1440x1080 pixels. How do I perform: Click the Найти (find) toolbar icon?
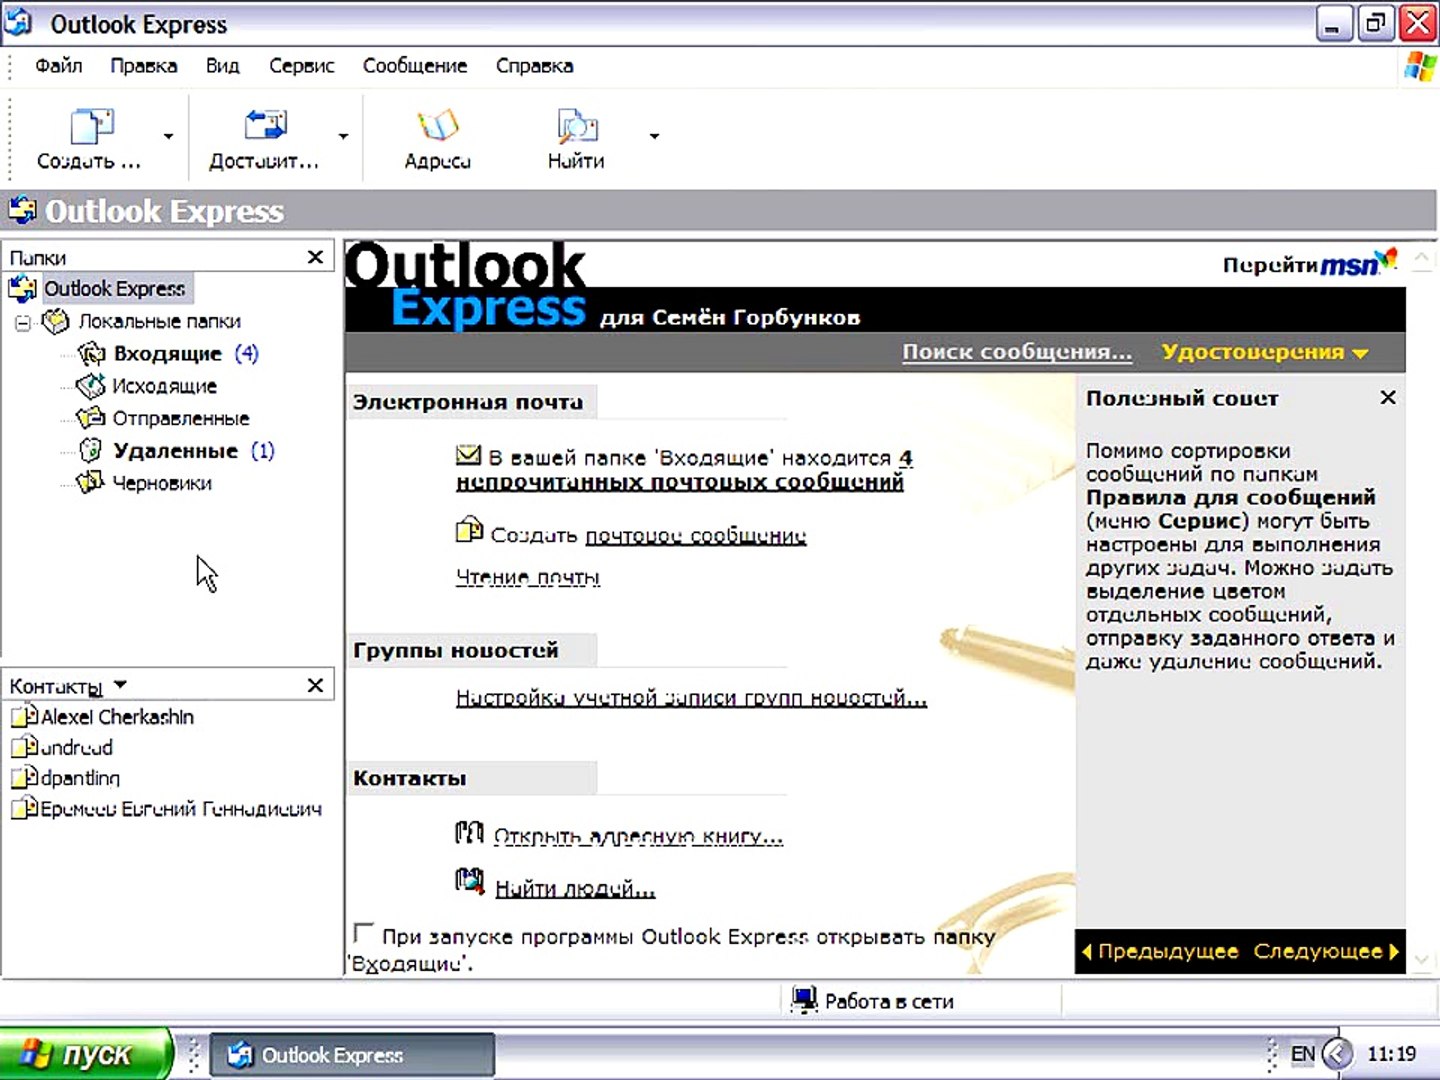[576, 126]
